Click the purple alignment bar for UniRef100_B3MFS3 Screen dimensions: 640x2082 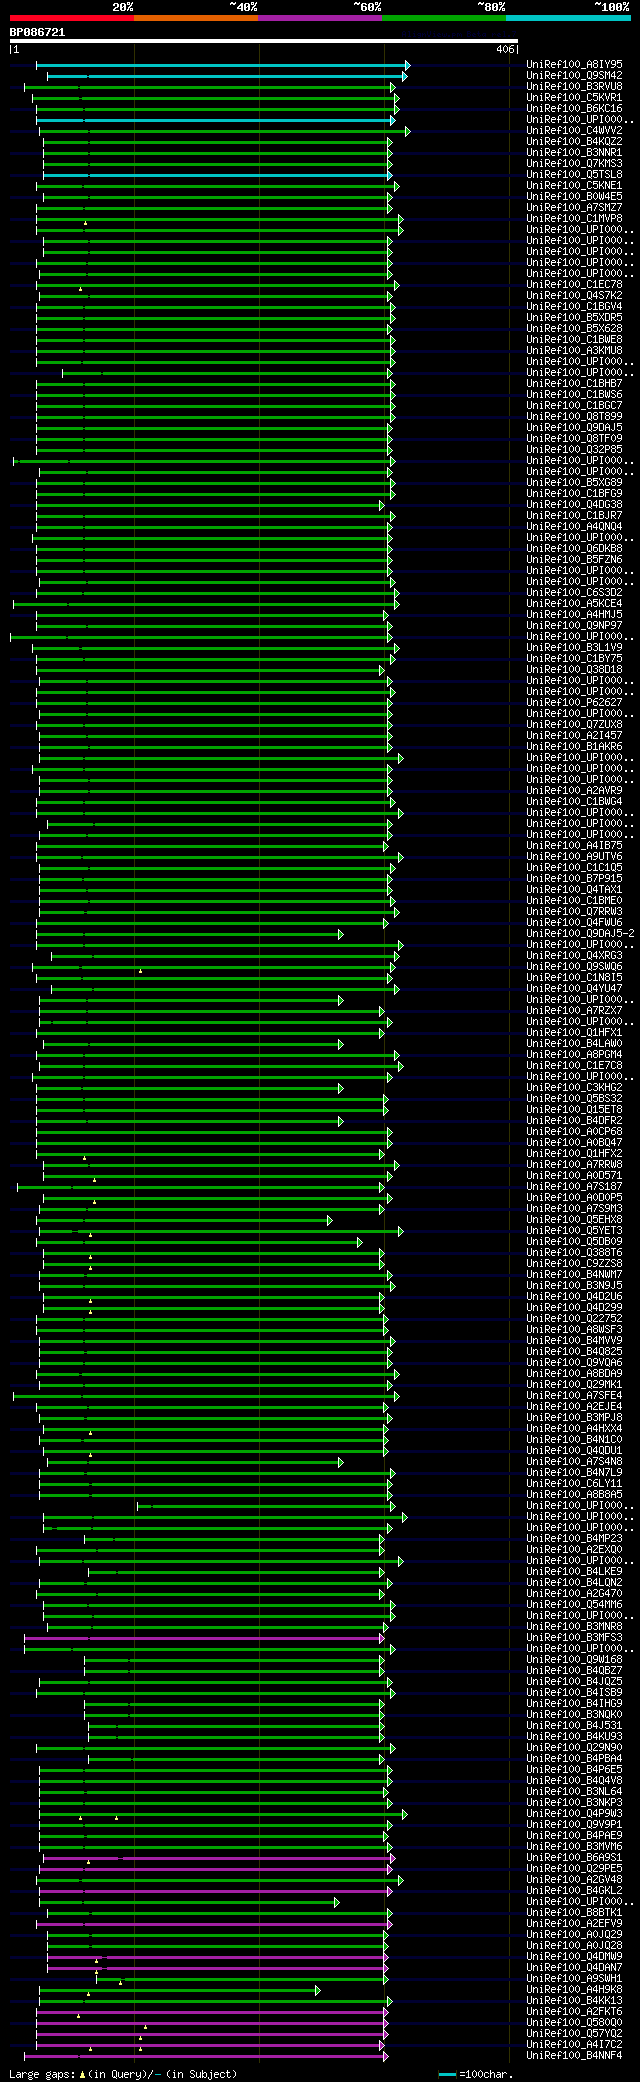tap(204, 1638)
